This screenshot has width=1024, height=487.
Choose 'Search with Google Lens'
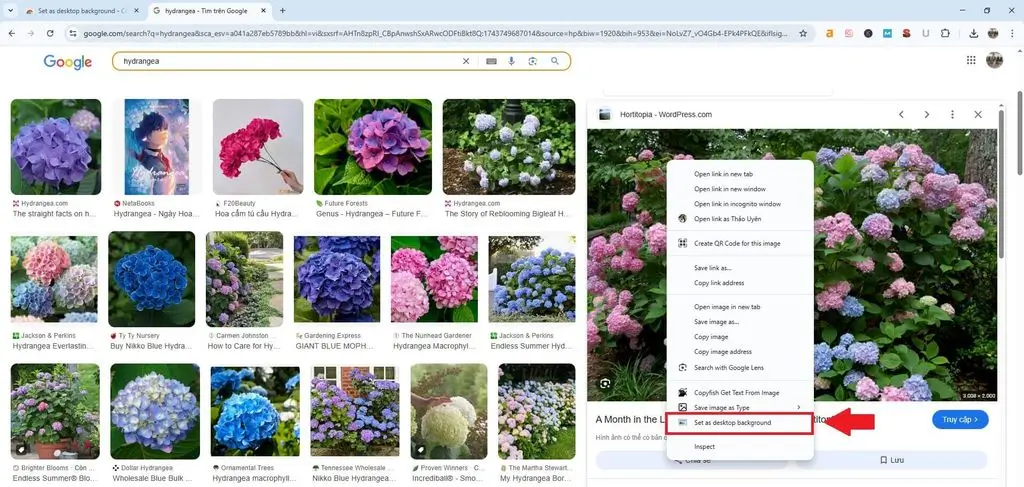pos(739,368)
